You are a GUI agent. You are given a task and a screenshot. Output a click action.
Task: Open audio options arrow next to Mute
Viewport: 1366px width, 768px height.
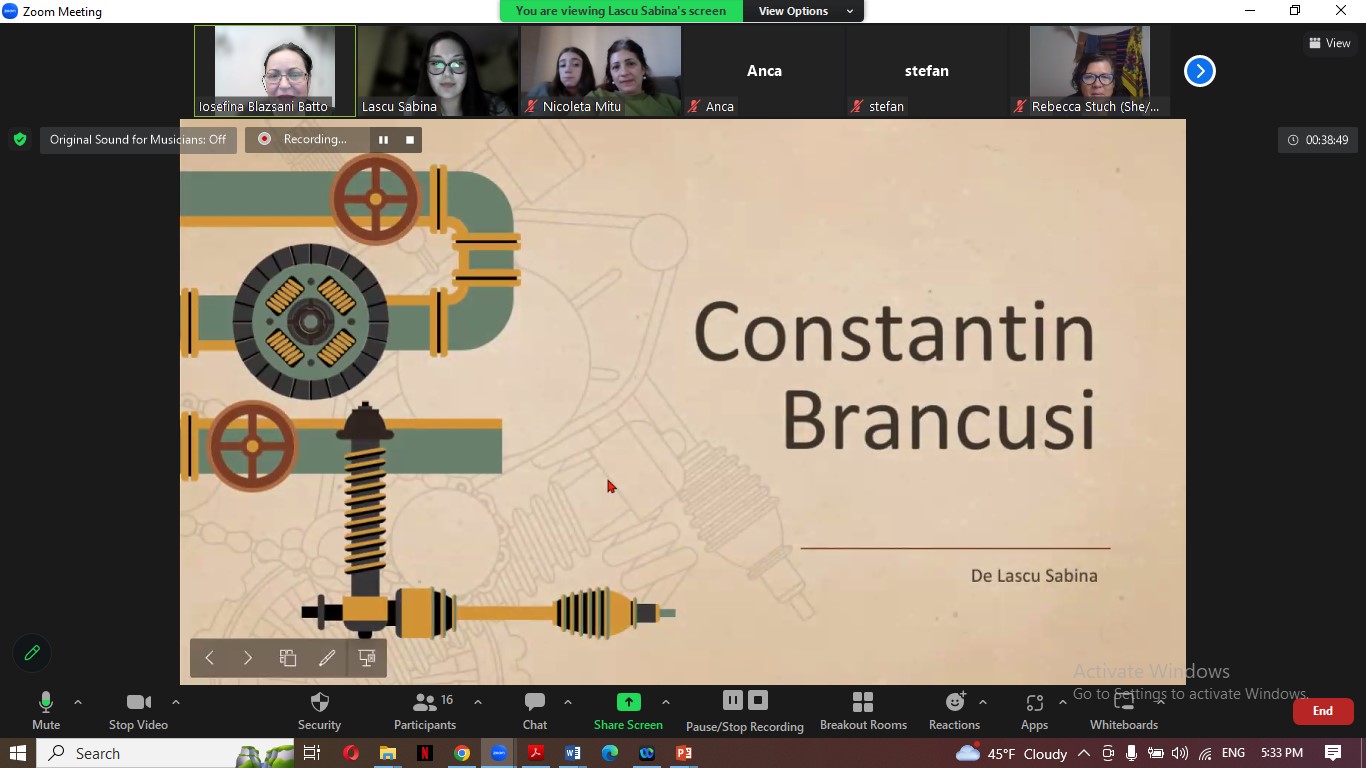click(78, 702)
